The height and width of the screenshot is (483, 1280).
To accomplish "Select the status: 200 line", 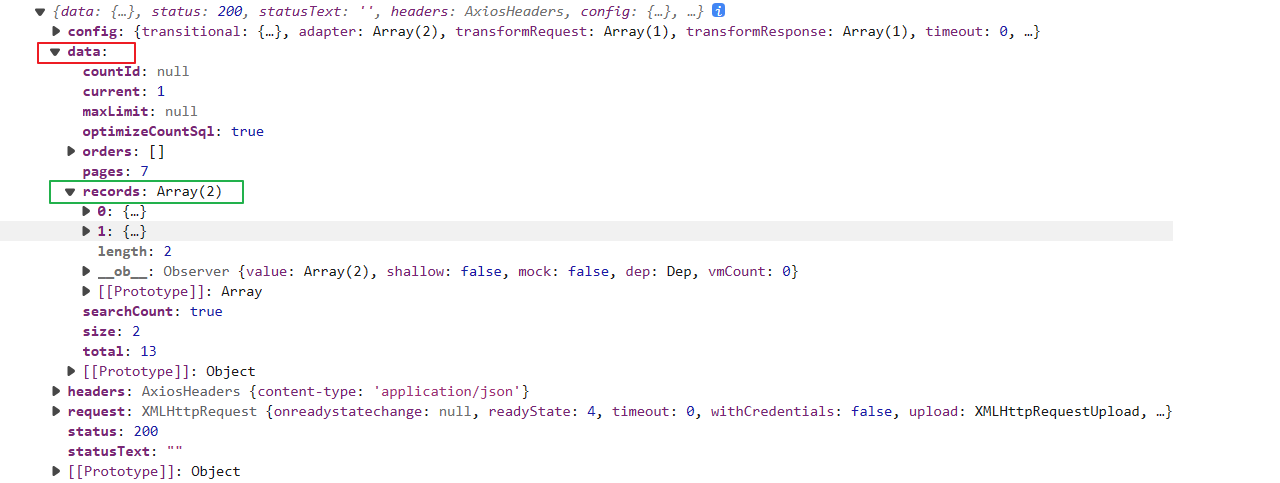I will click(x=112, y=432).
